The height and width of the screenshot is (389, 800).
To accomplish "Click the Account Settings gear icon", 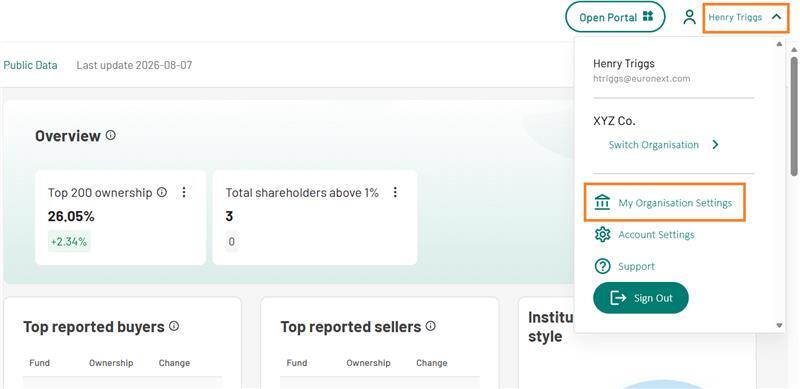I will pos(603,234).
